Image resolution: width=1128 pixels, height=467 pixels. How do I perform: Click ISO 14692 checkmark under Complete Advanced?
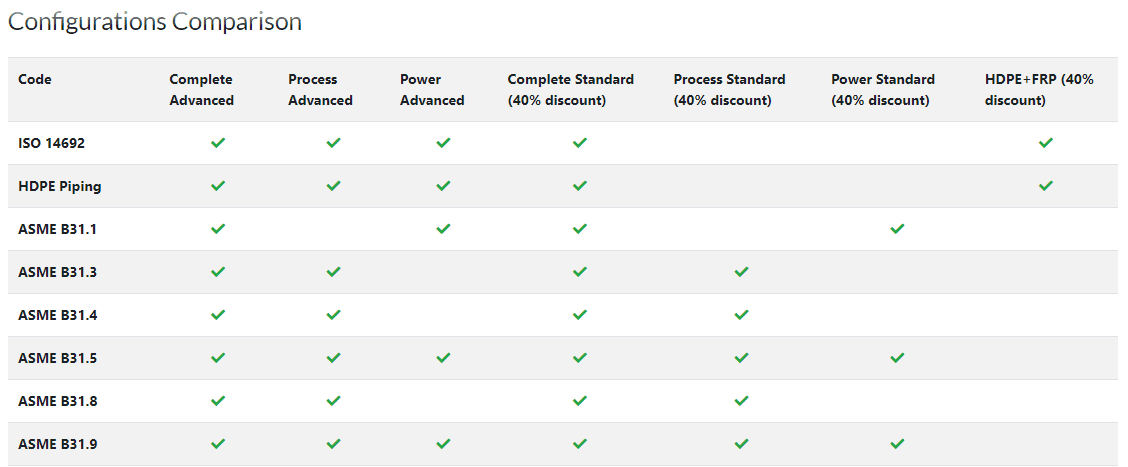[218, 143]
